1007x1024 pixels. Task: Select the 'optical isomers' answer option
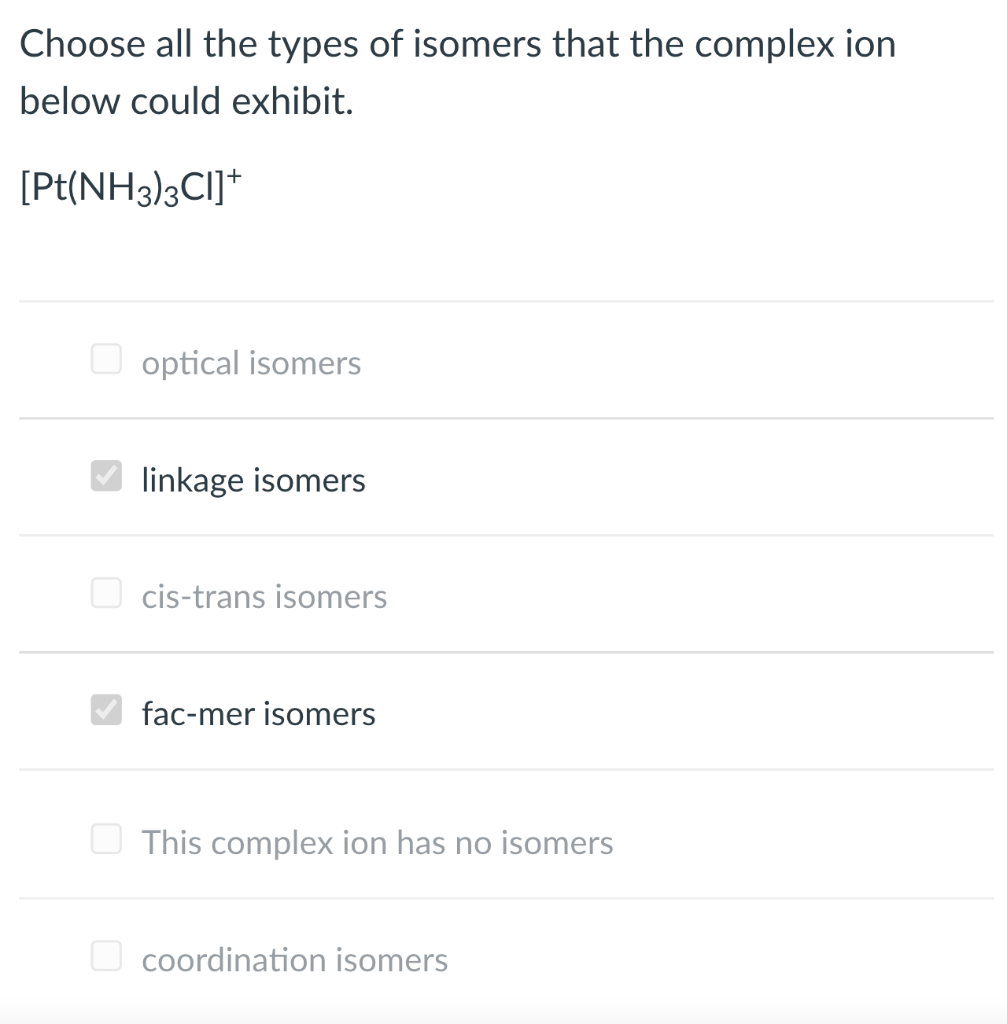pos(251,363)
